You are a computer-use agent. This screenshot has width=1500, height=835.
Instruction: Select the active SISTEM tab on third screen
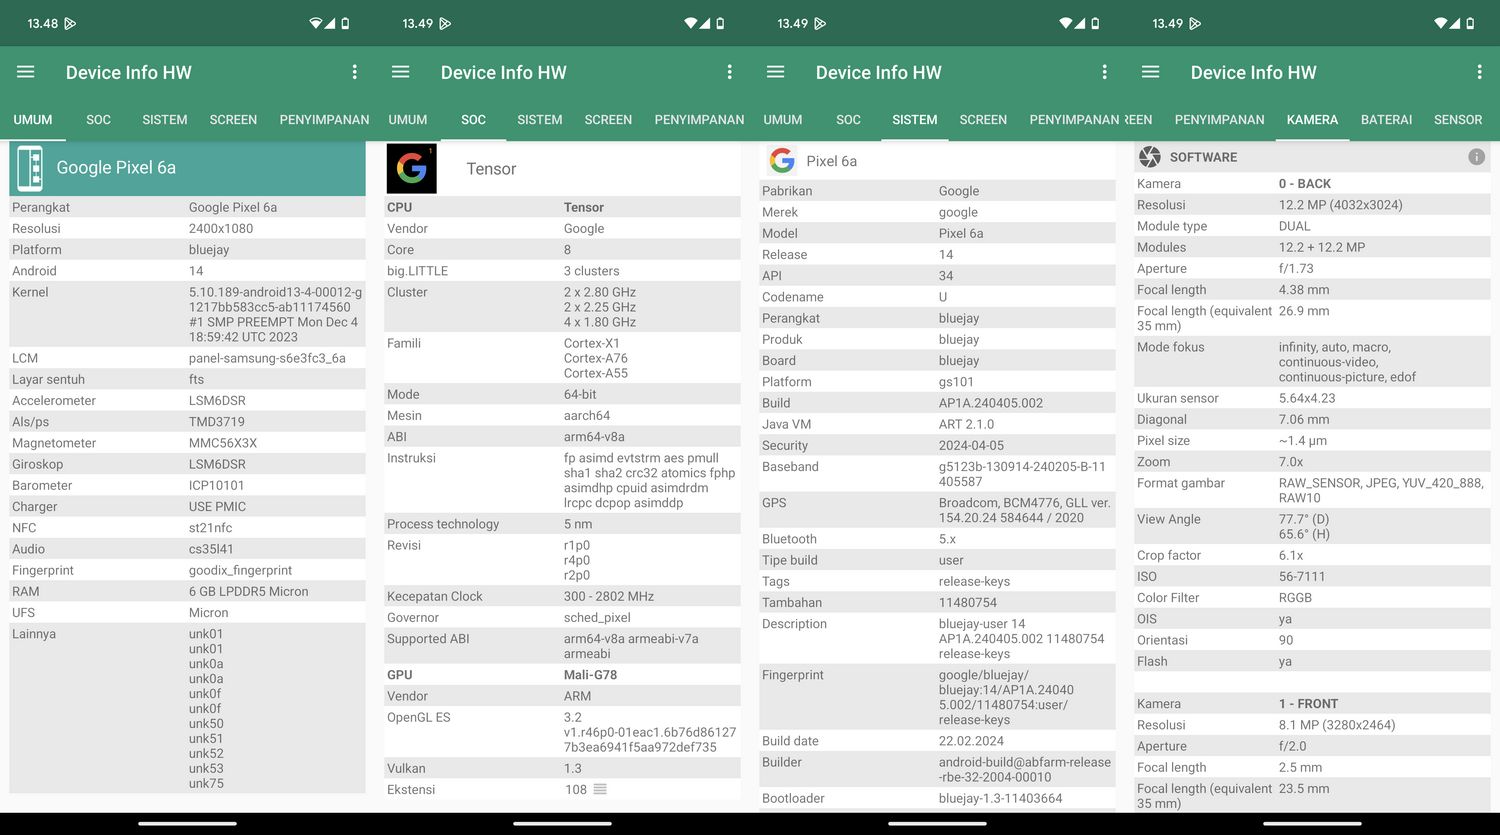[915, 119]
